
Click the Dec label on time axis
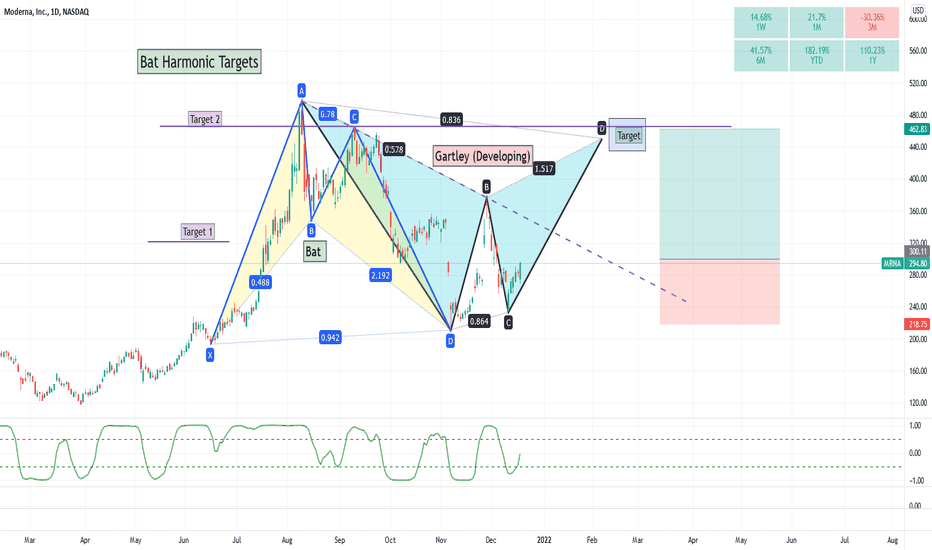click(490, 540)
